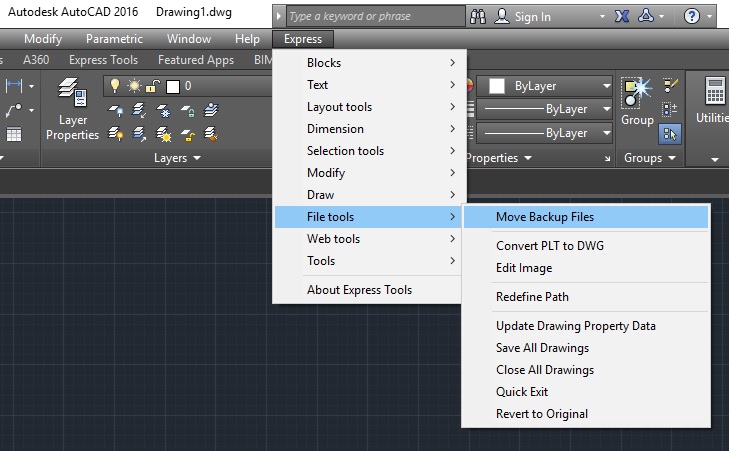
Task: Click the Group add/remove objects icon
Action: pos(670,110)
